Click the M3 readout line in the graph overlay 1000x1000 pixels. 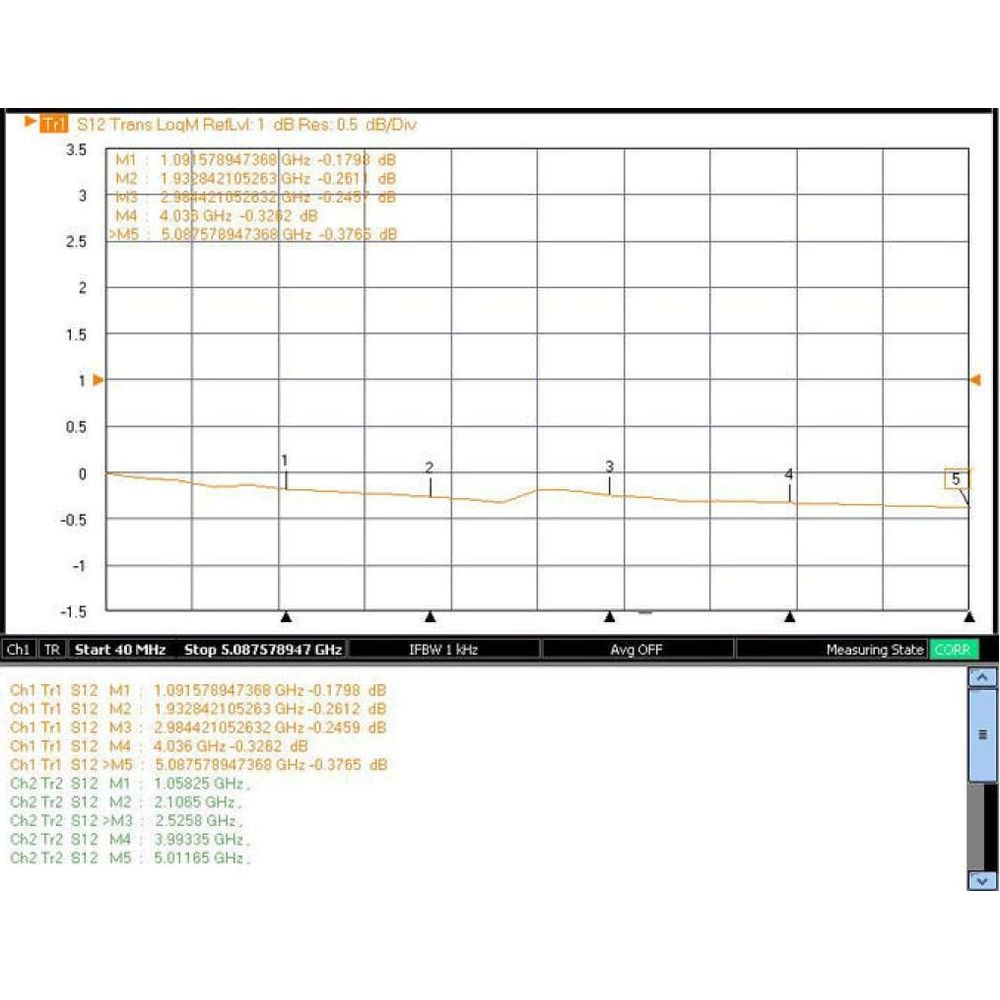256,197
